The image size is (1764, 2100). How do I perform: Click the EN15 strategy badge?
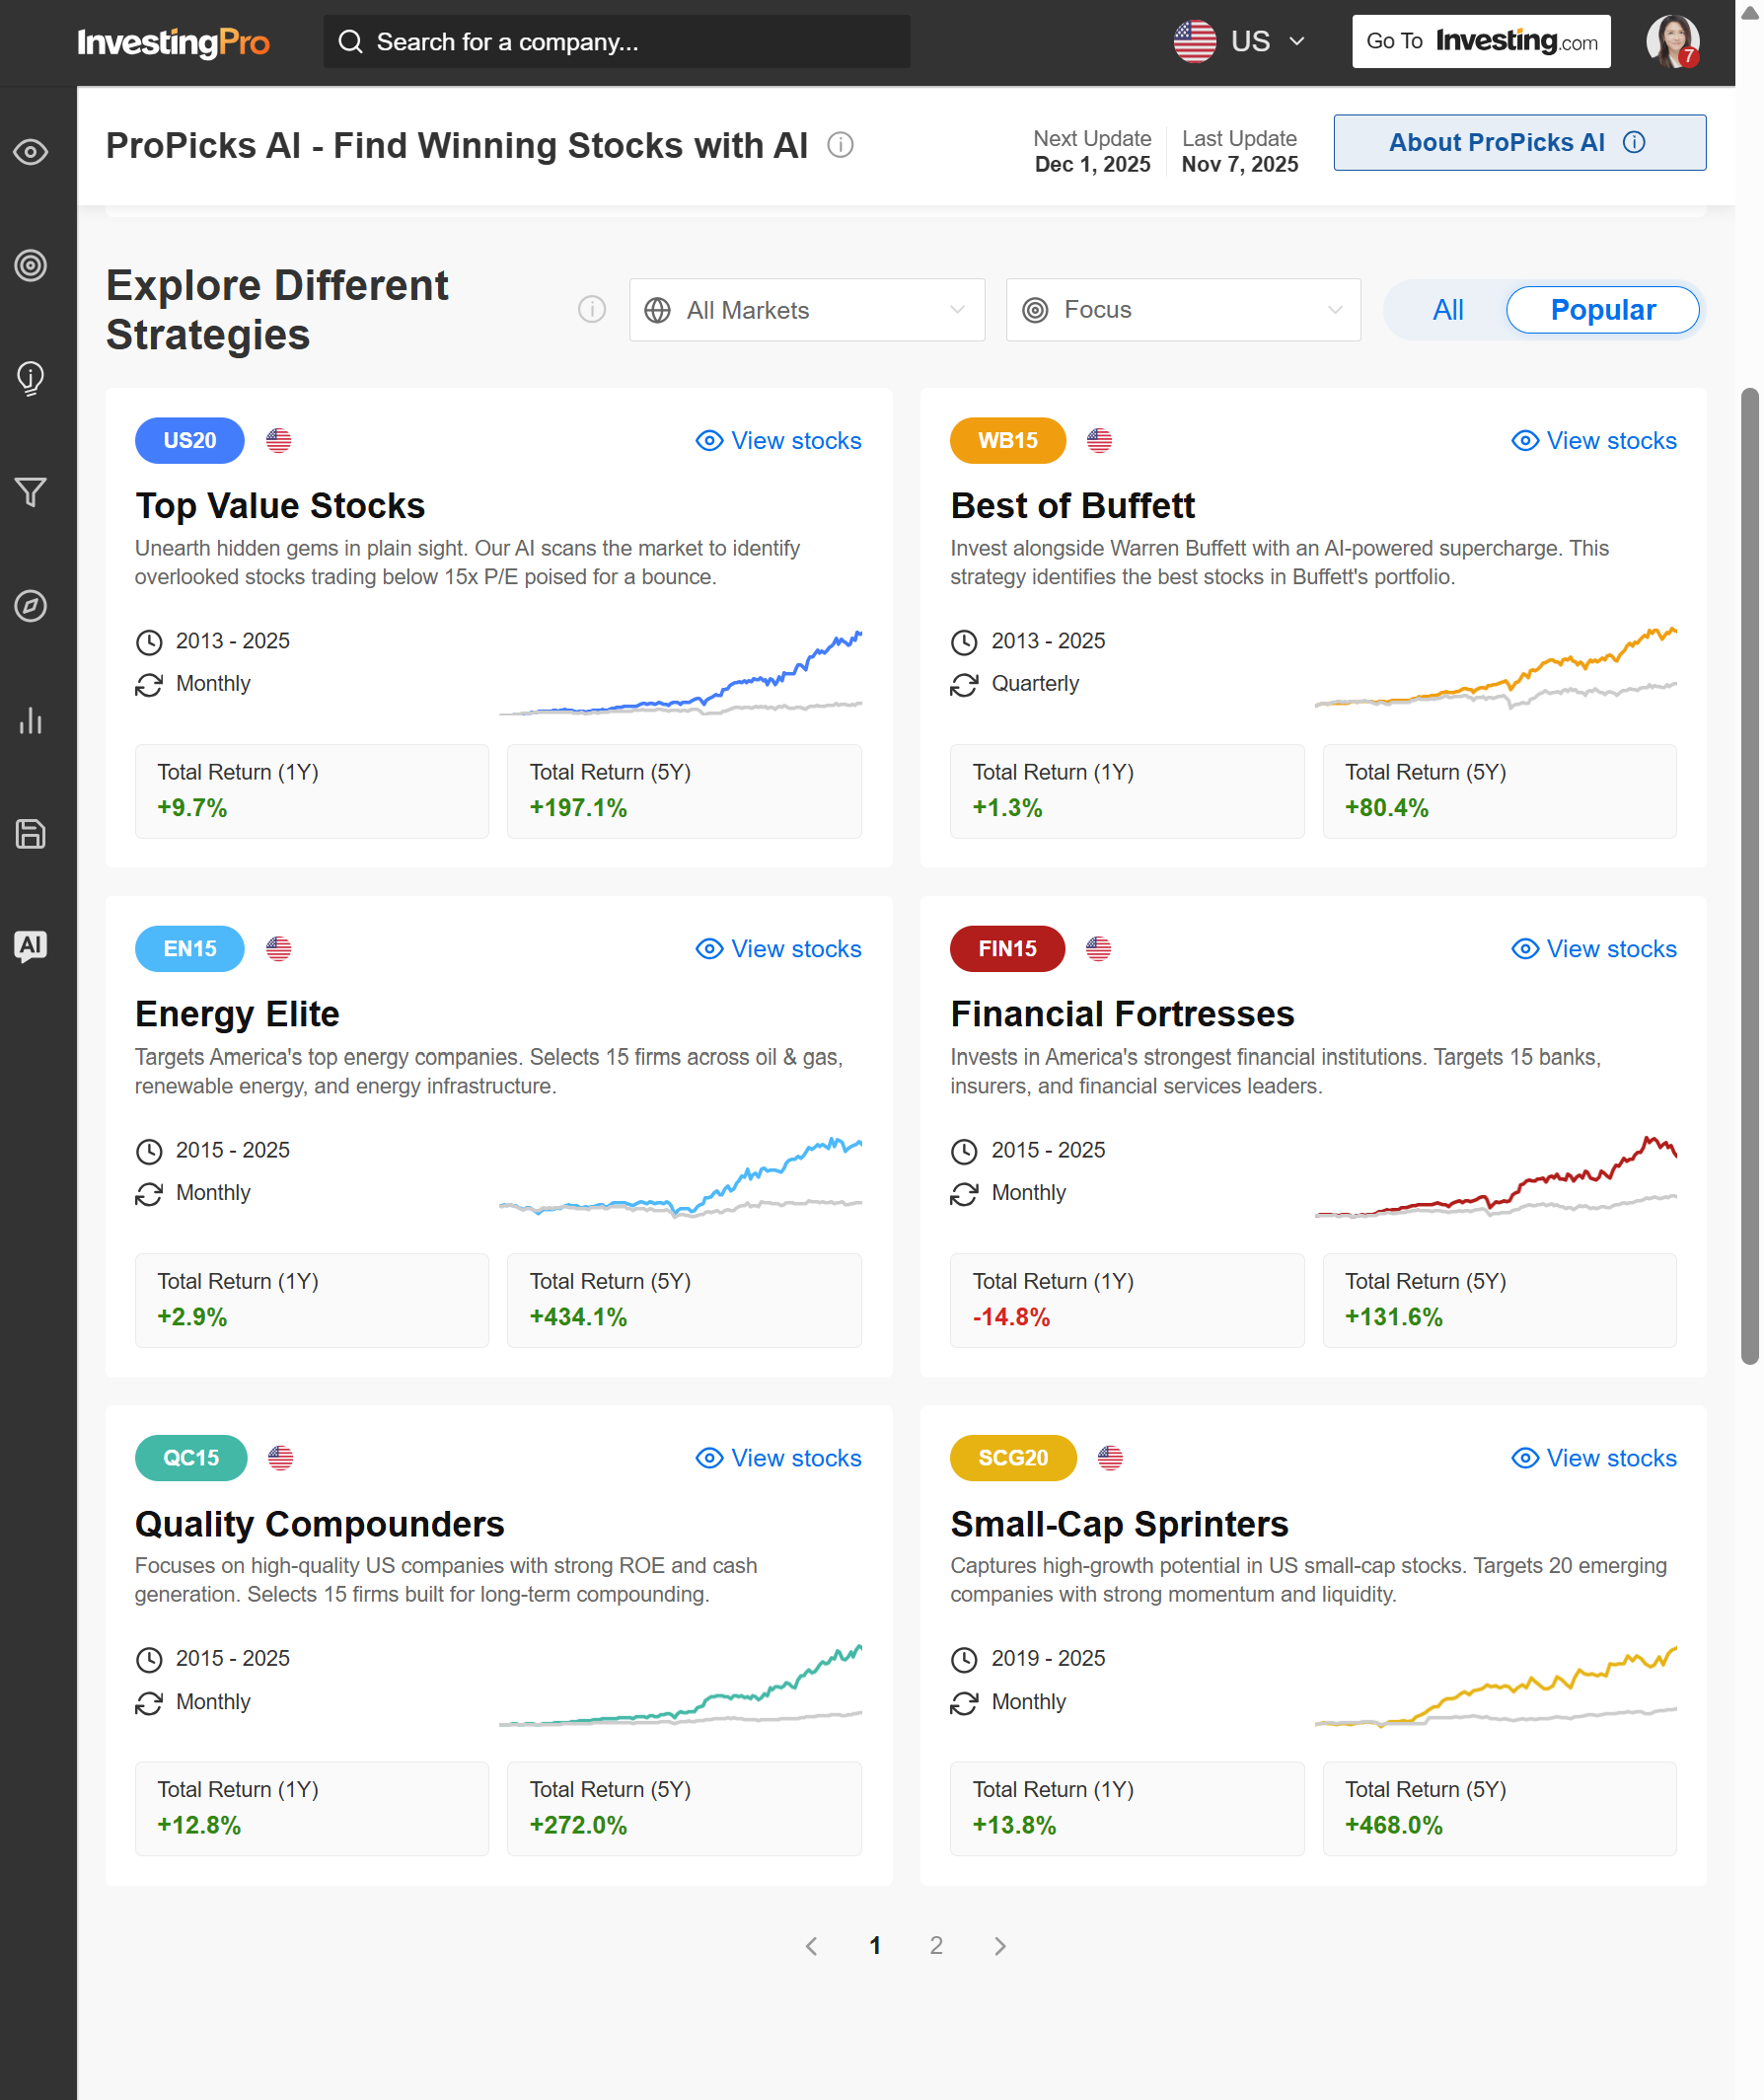click(190, 949)
